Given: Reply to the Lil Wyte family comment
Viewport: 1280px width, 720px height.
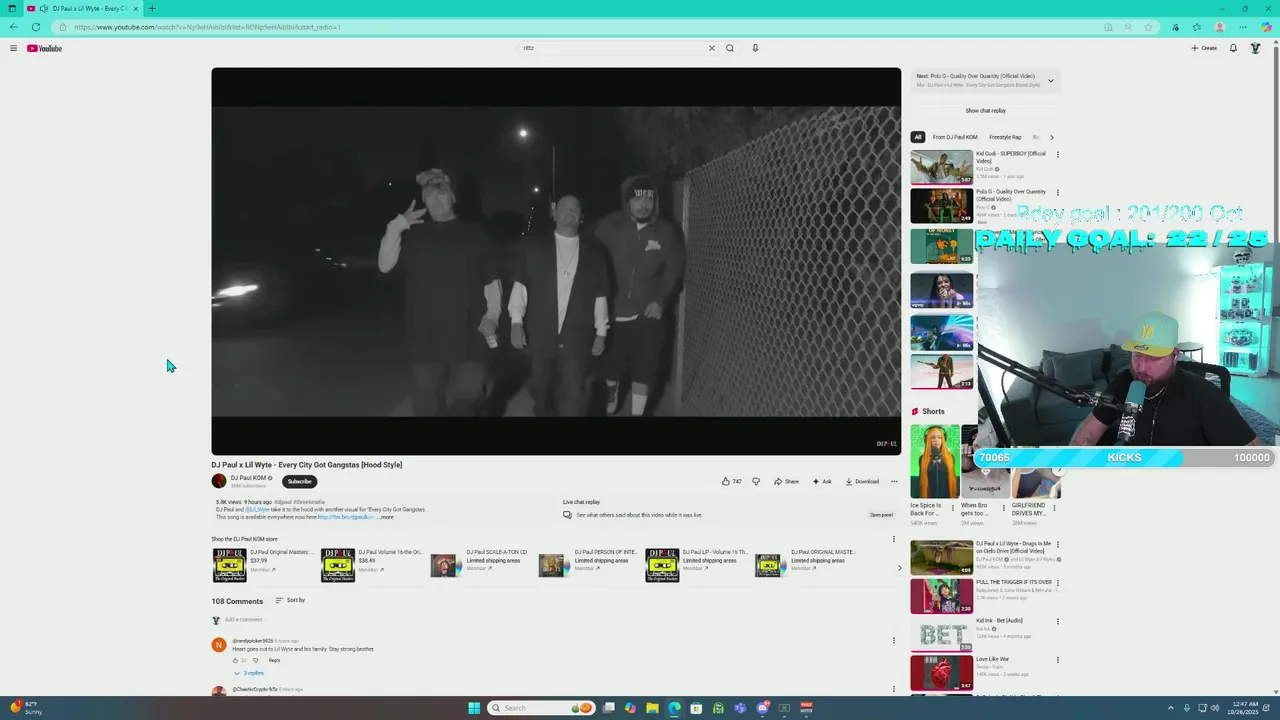Looking at the screenshot, I should 274,660.
